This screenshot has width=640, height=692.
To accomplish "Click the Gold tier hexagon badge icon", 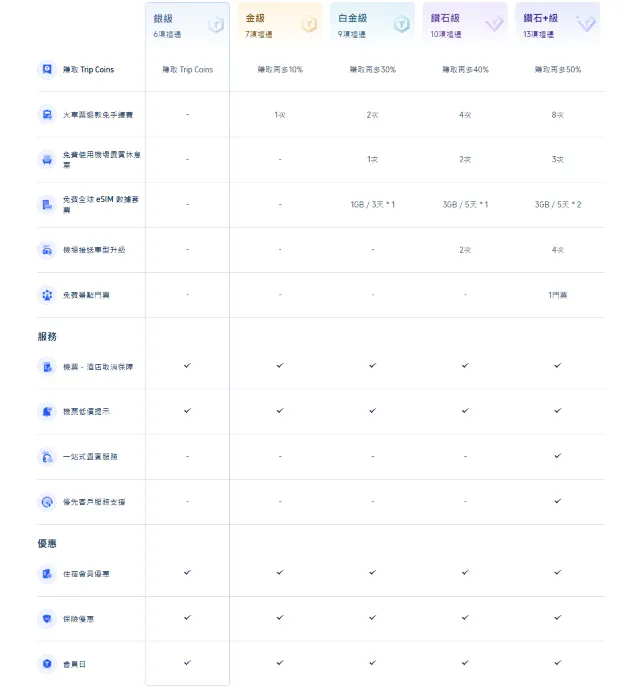I will (309, 24).
